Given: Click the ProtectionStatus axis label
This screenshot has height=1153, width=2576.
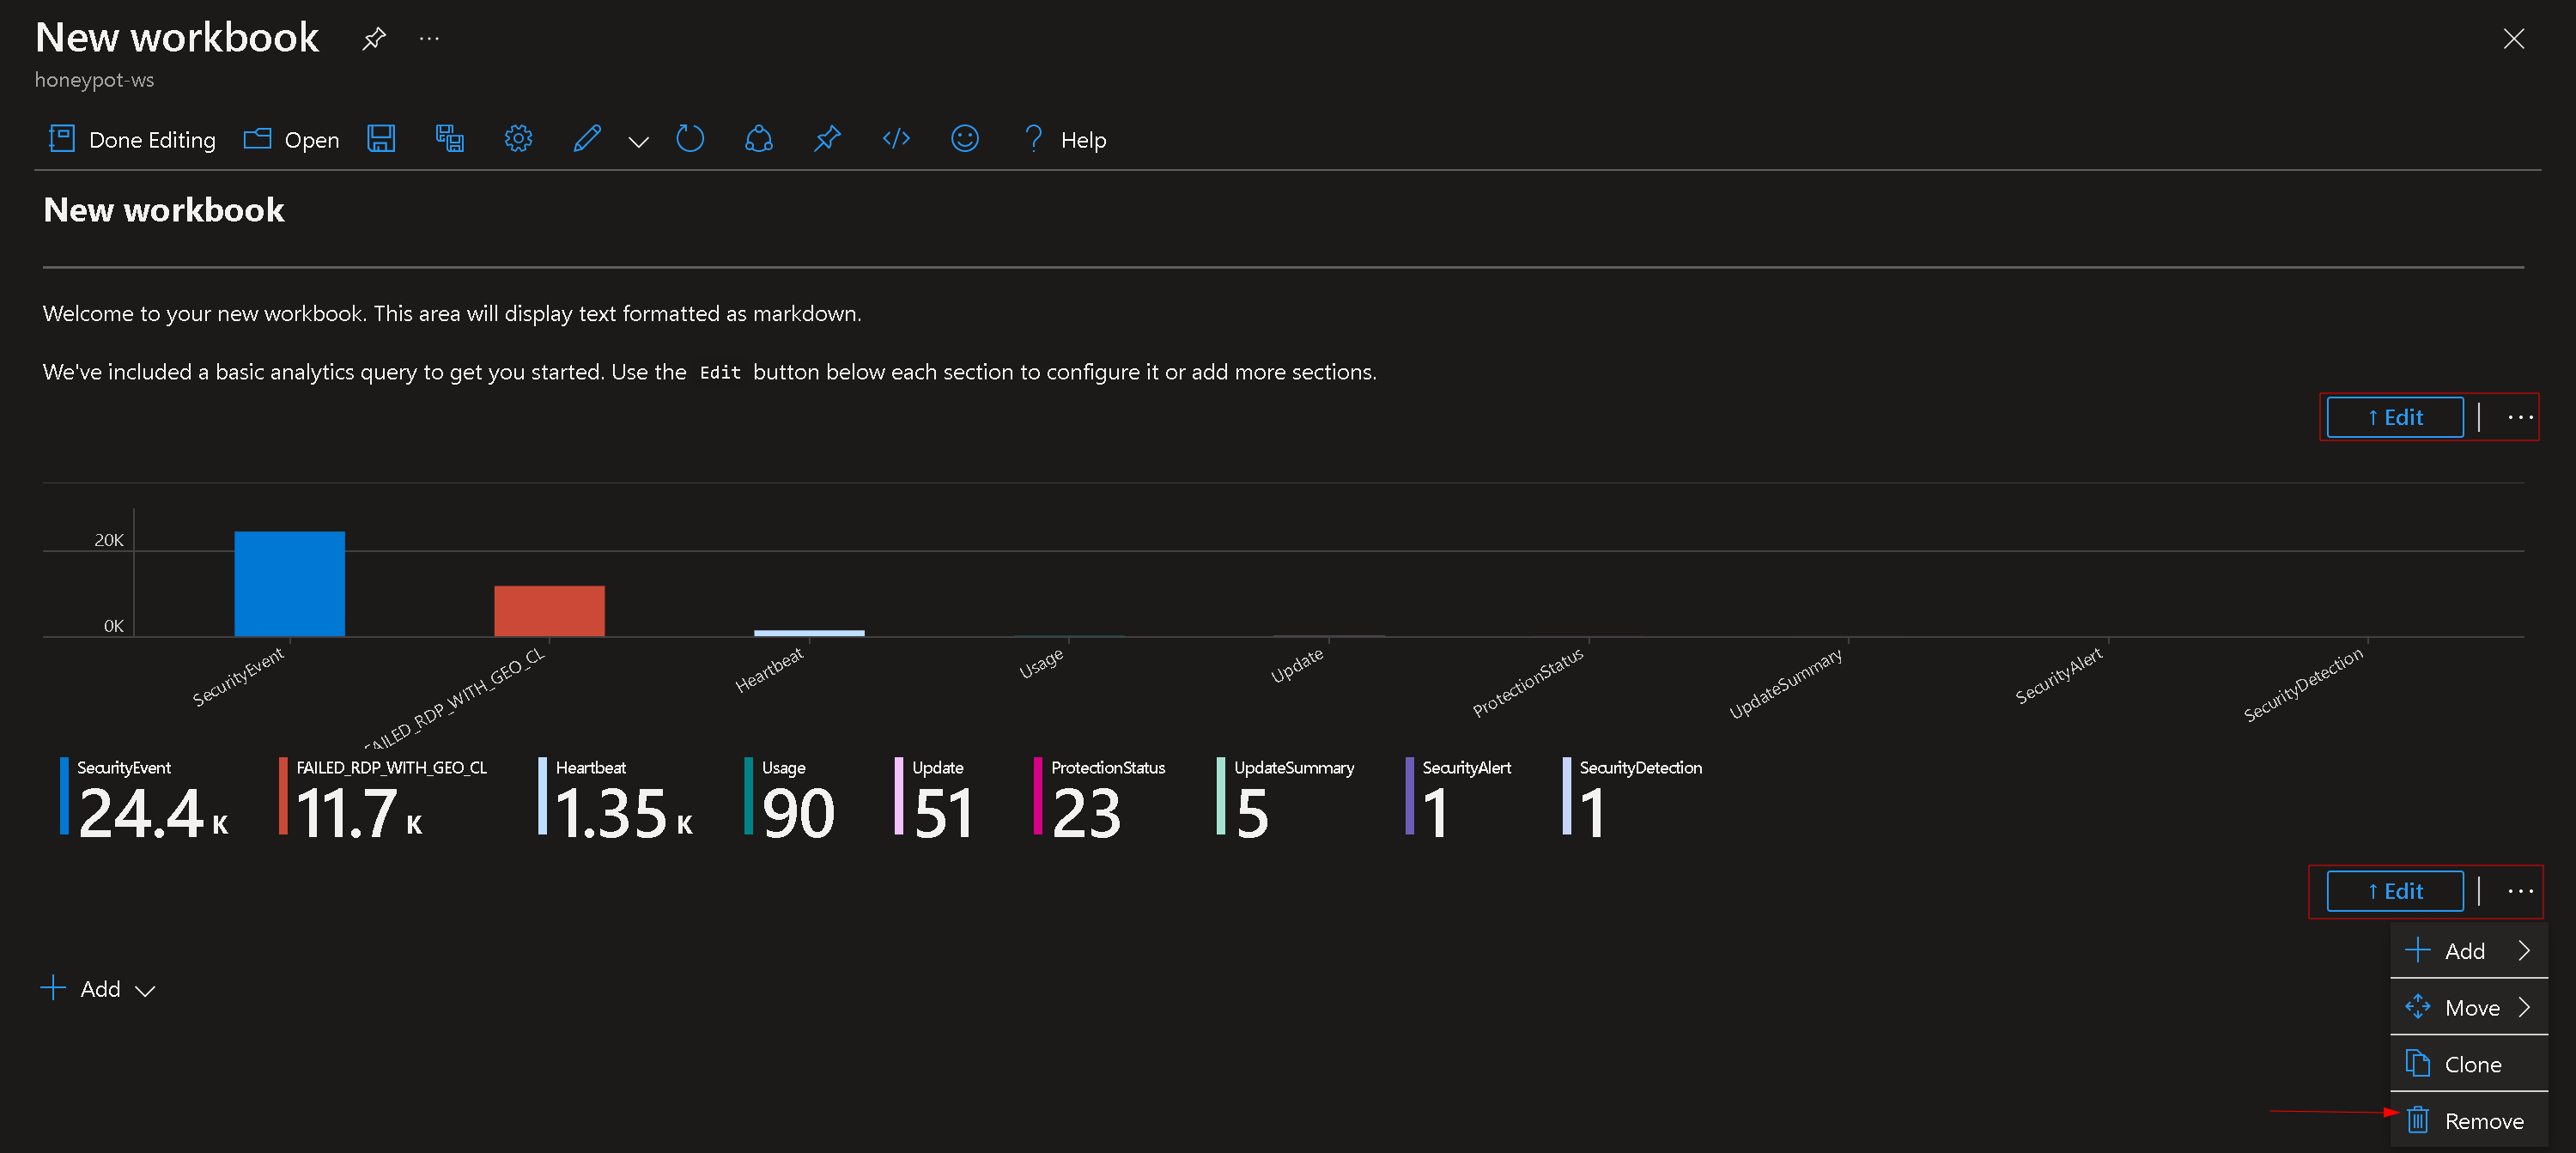Looking at the screenshot, I should click(x=1528, y=682).
